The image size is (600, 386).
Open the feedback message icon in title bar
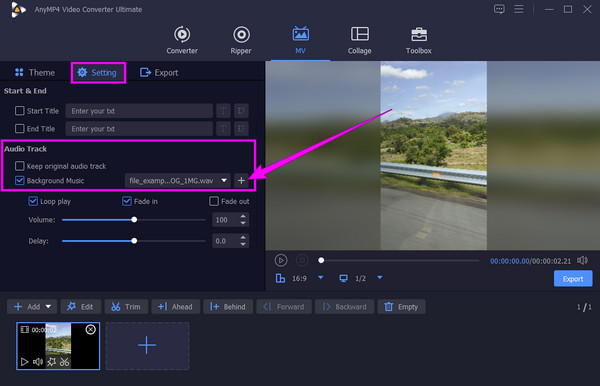point(499,9)
